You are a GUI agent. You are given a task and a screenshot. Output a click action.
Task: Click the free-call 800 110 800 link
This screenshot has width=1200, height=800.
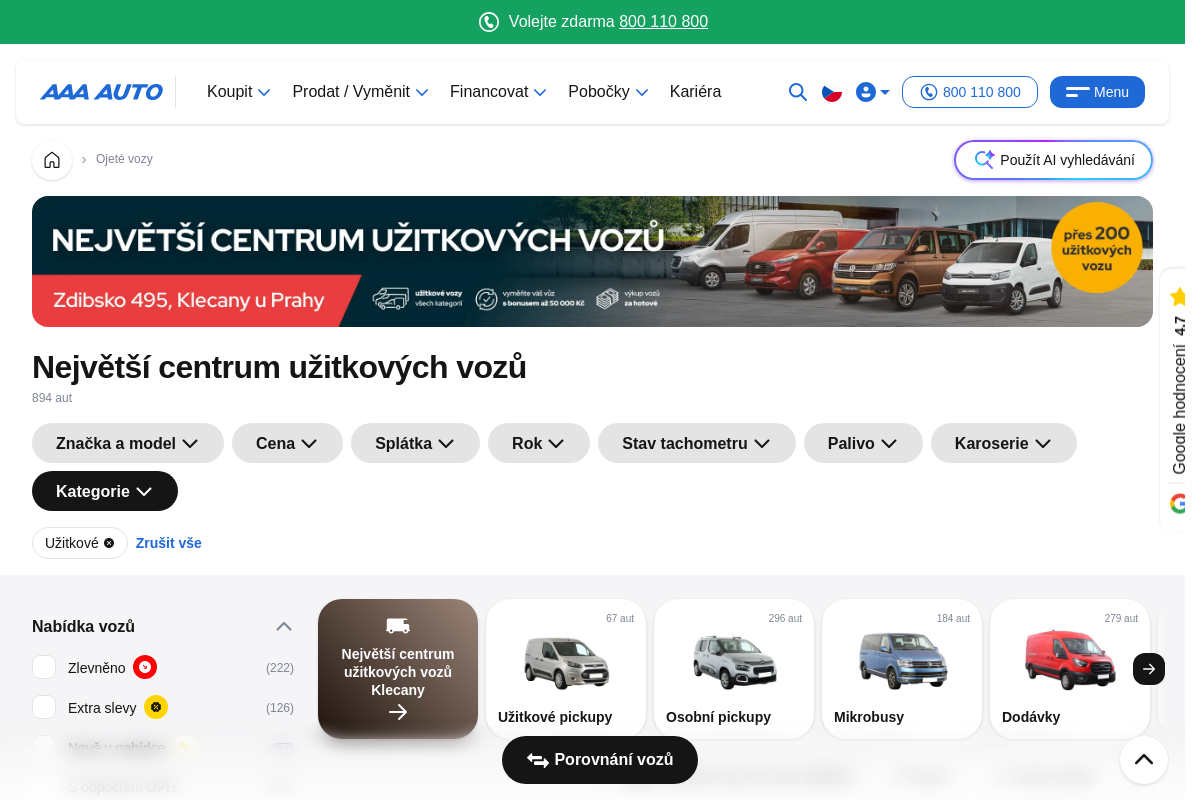[x=663, y=22]
